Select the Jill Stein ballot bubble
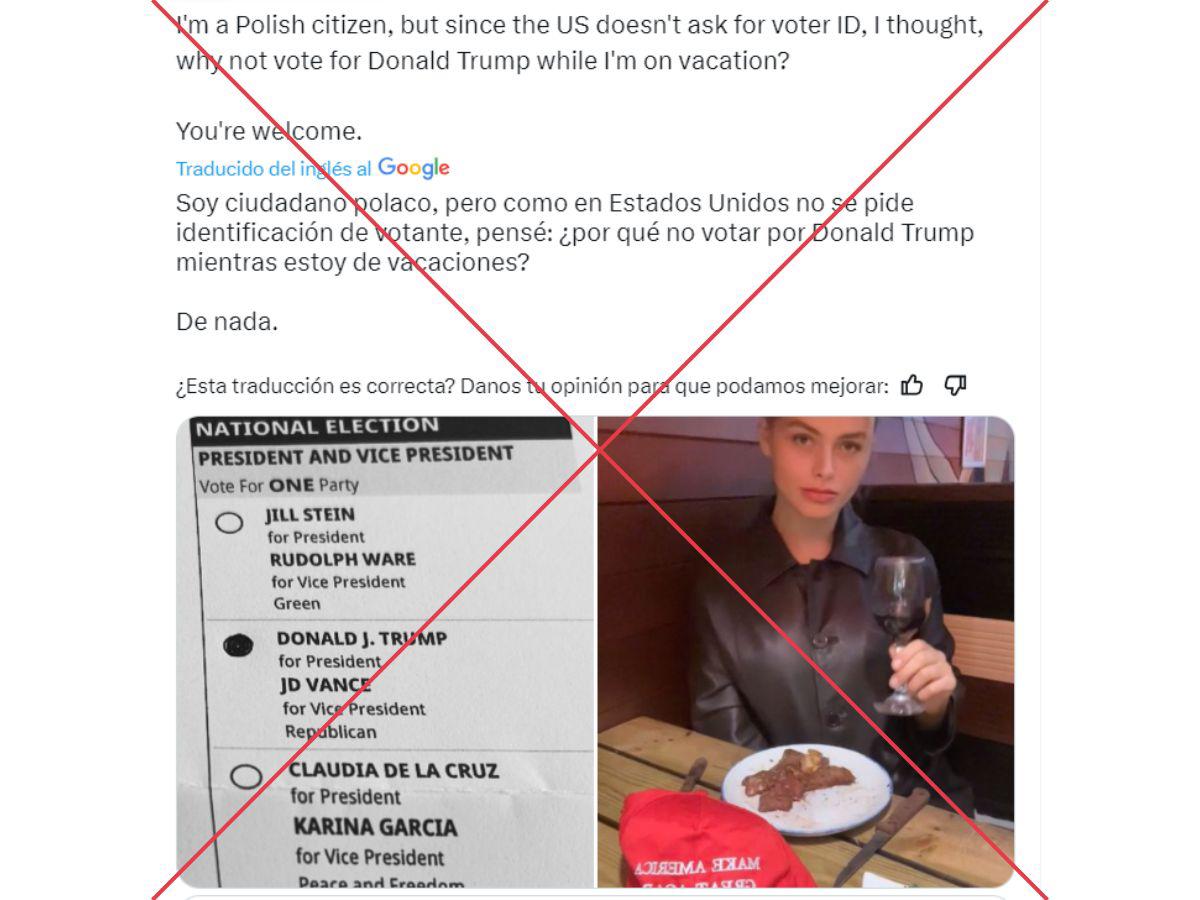 [x=229, y=522]
